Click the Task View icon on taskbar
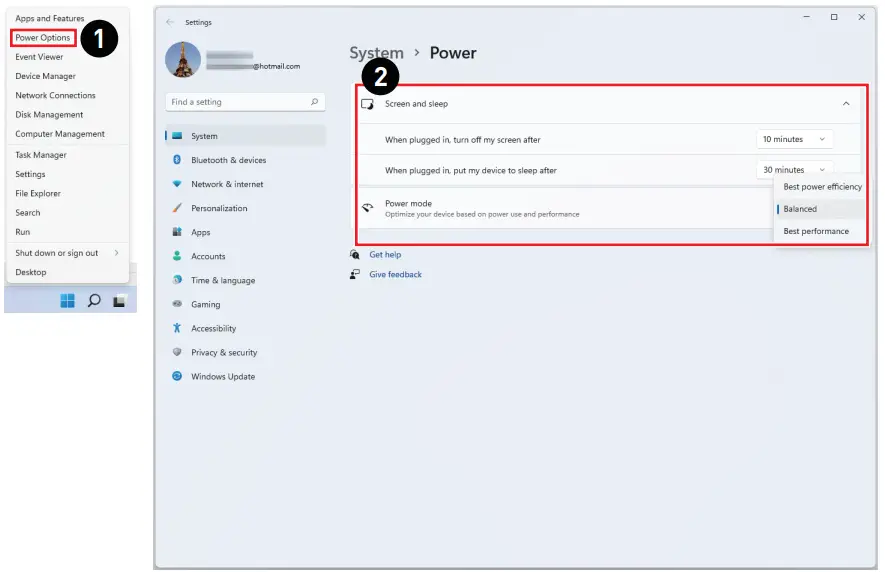This screenshot has width=885, height=572. pos(119,301)
